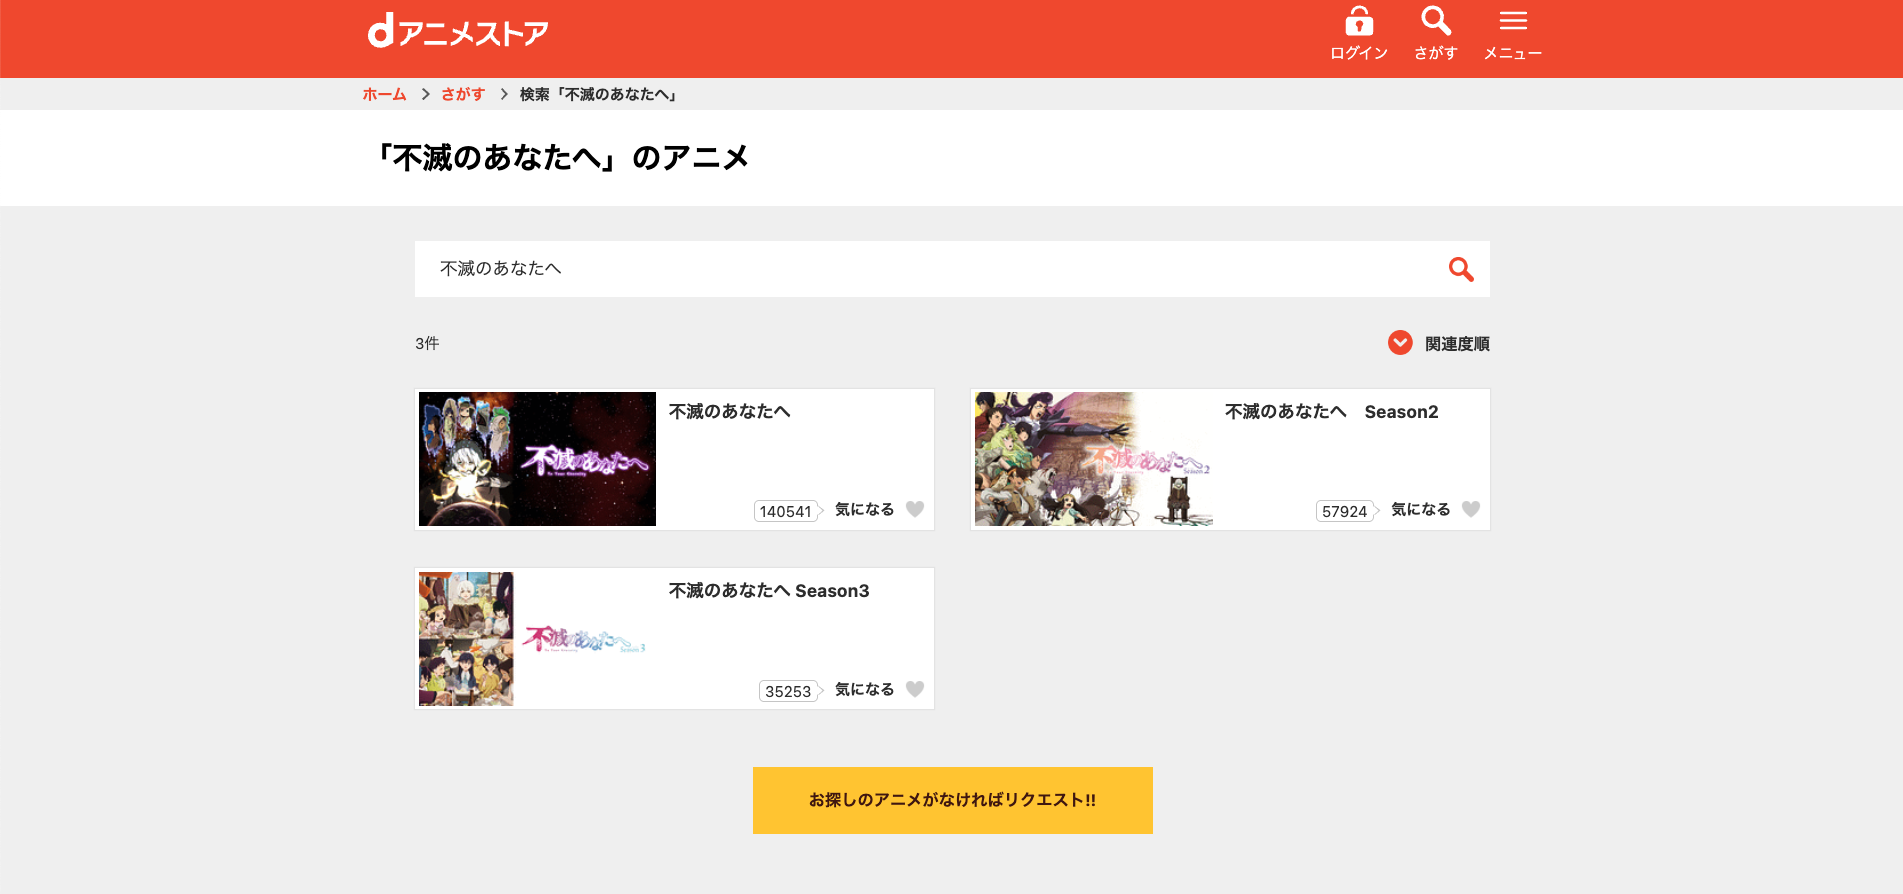Viewport: 1903px width, 894px height.
Task: Click the ログイン lock icon
Action: pos(1358,21)
